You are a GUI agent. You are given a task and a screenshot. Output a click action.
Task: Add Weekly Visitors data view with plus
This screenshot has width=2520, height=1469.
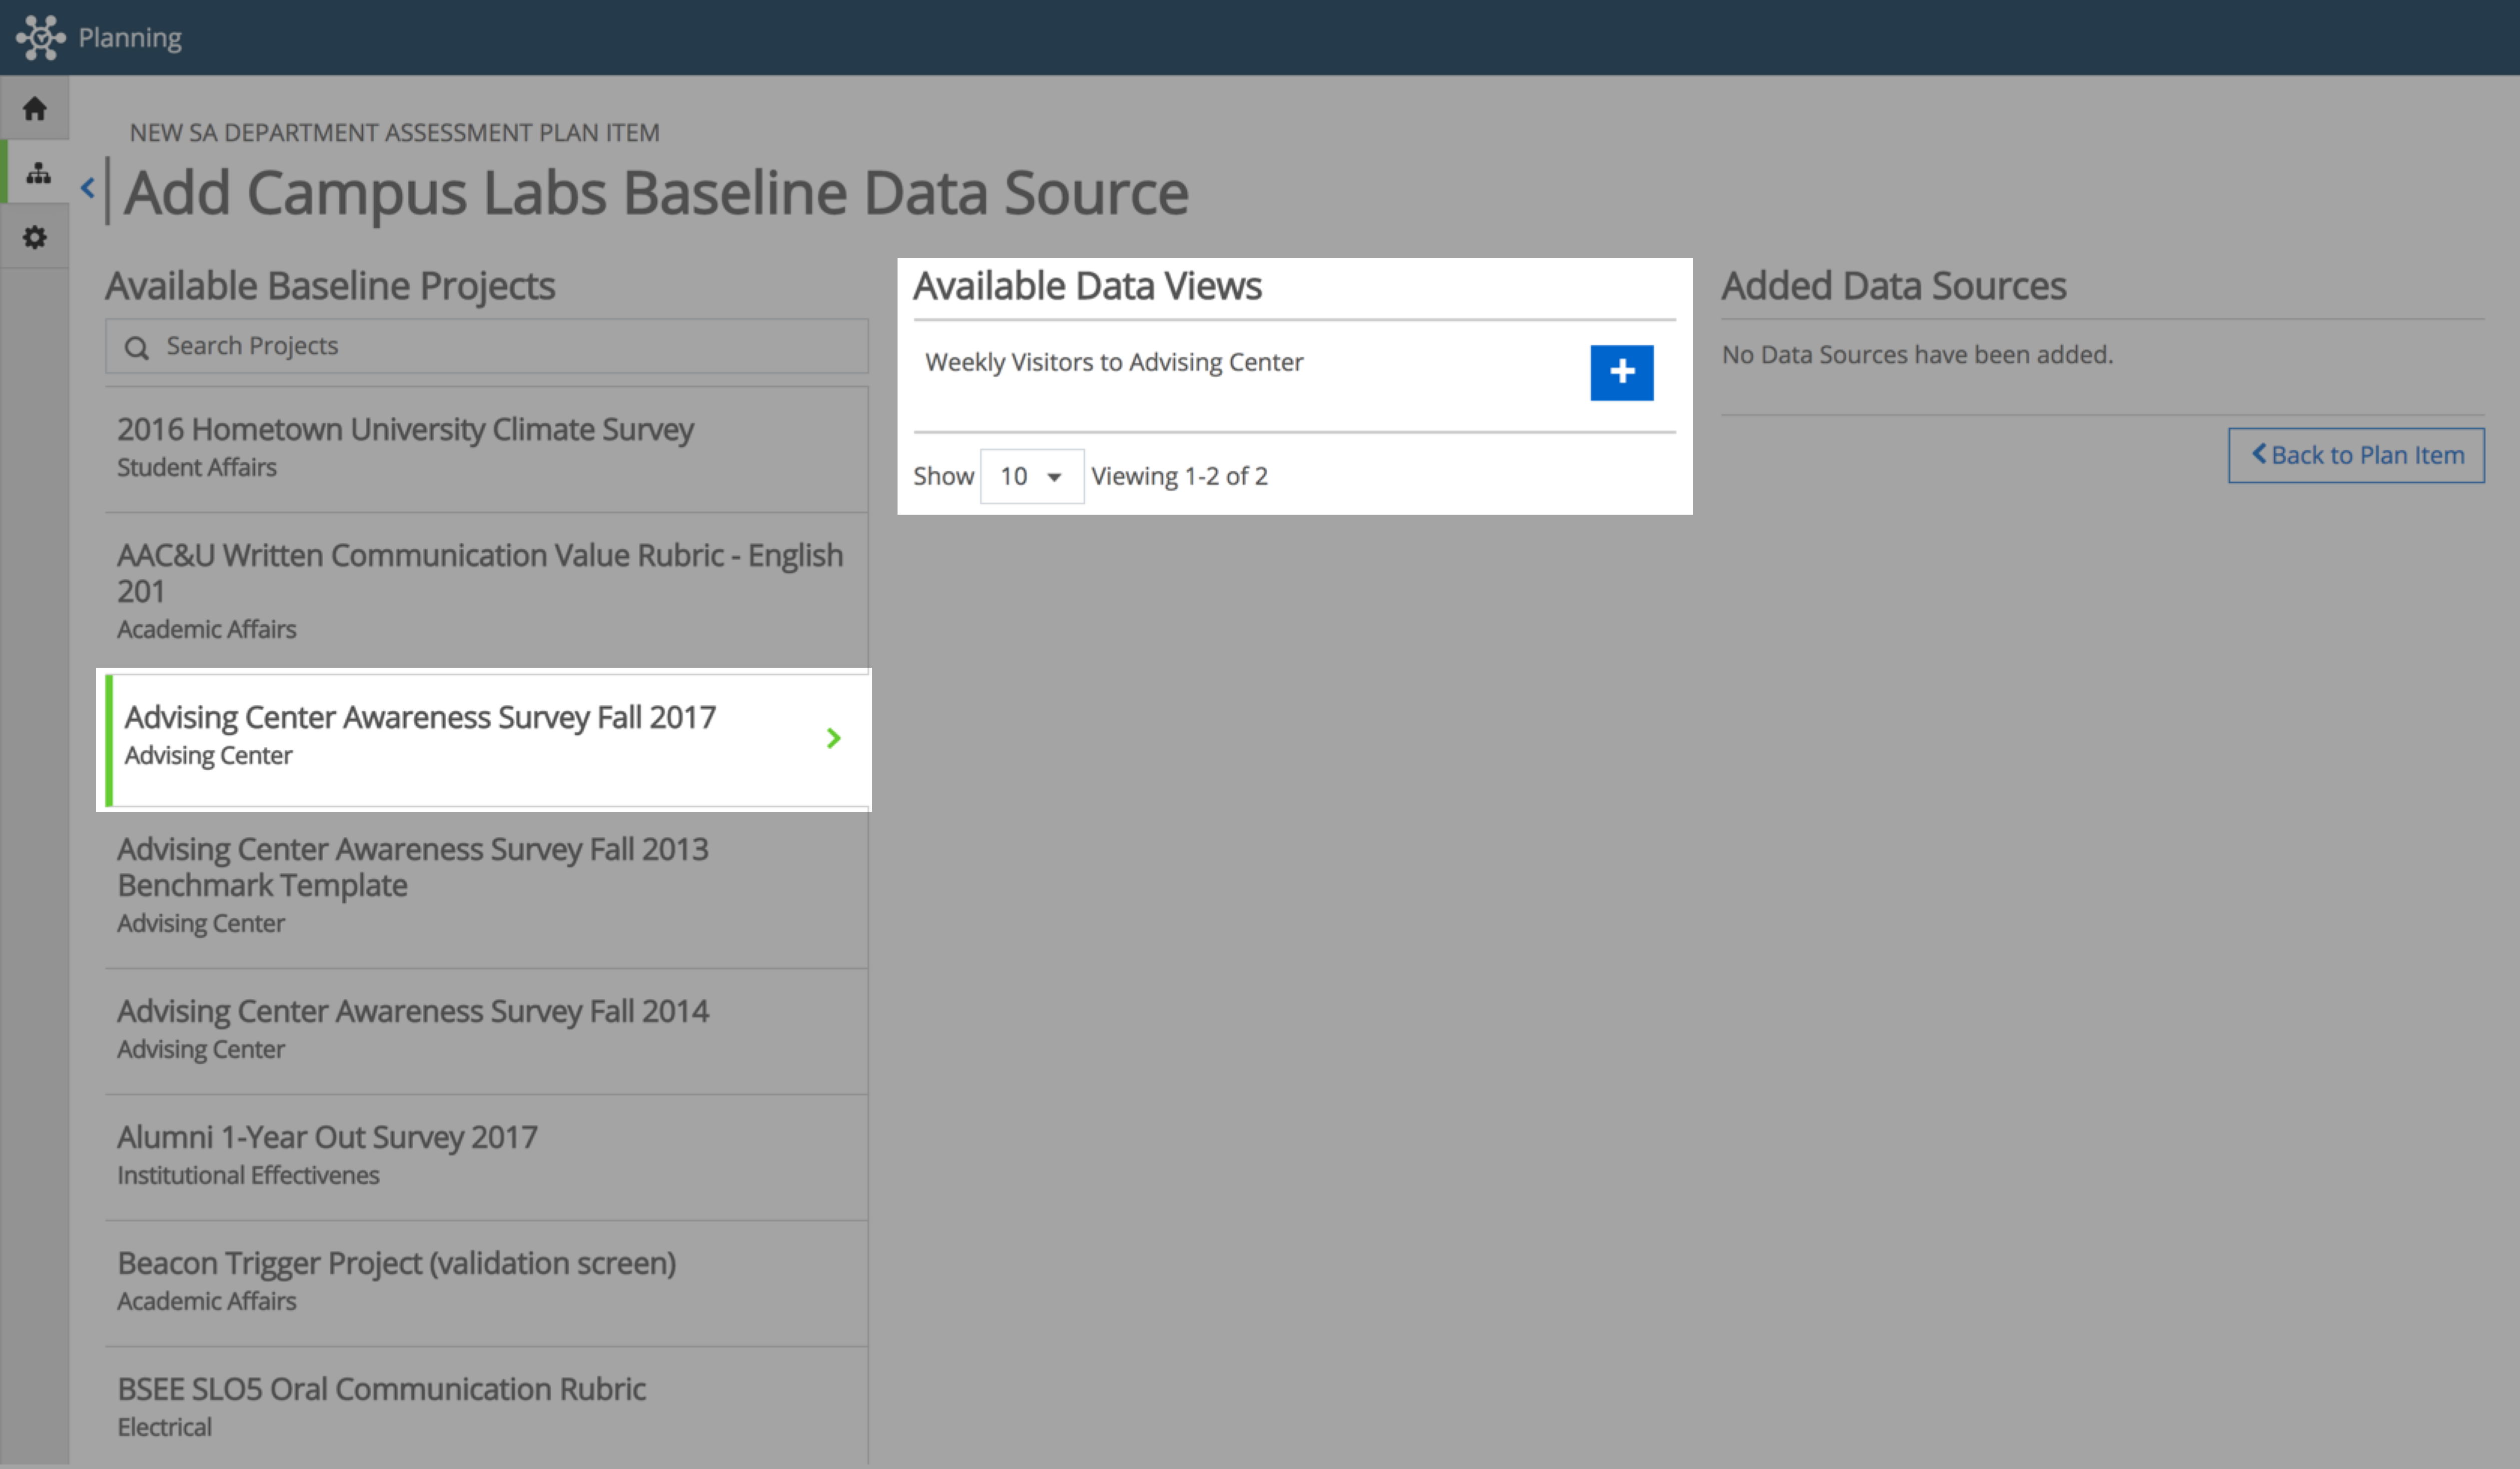click(x=1621, y=372)
